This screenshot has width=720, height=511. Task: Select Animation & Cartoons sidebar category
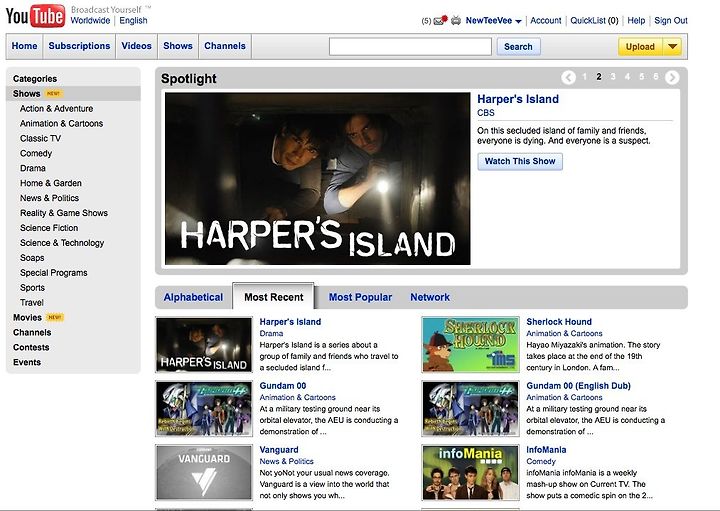click(62, 124)
